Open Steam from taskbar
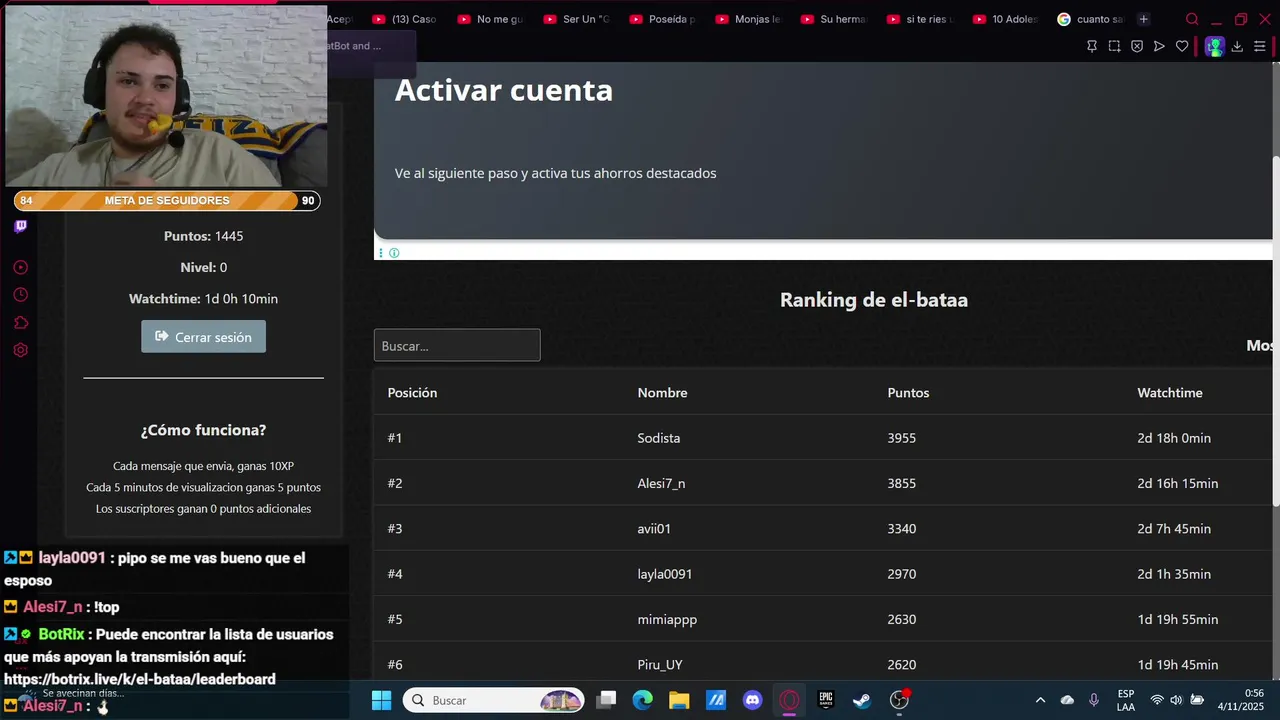 point(862,700)
